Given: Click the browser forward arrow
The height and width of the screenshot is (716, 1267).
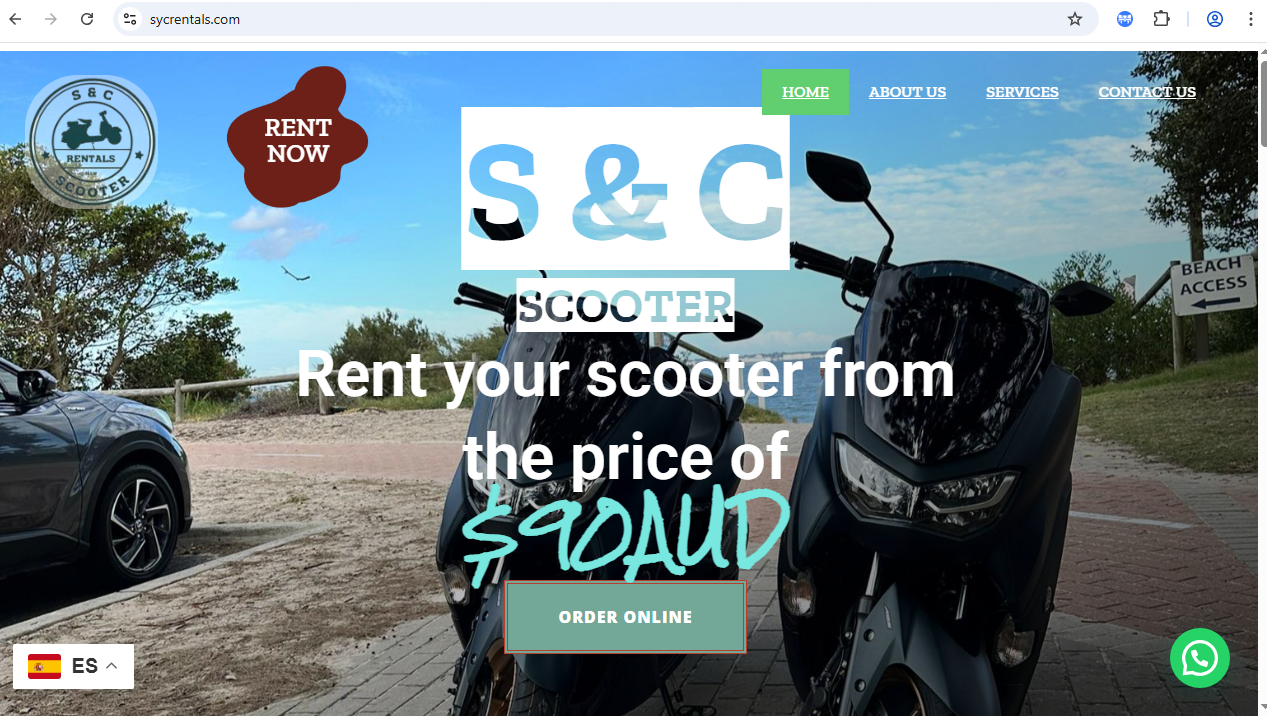Looking at the screenshot, I should [x=51, y=19].
